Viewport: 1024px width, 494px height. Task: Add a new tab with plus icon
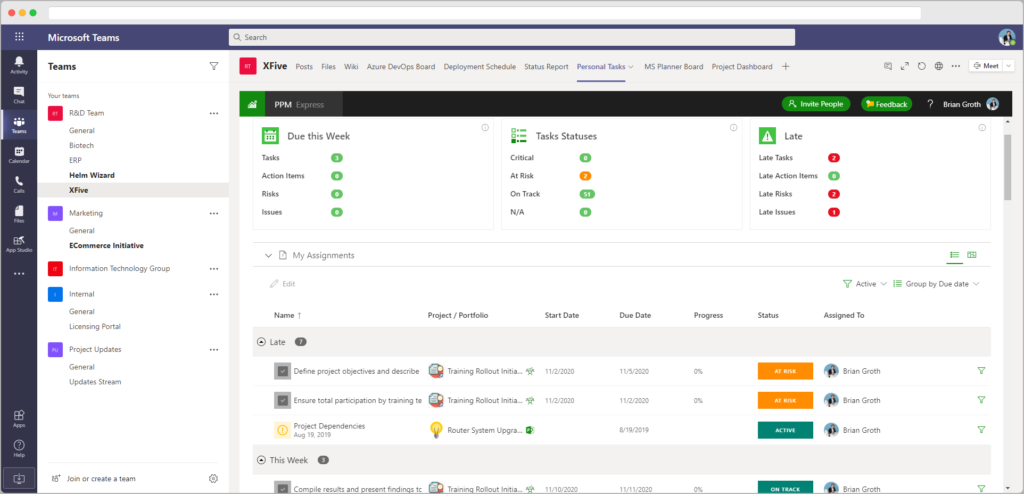coord(786,67)
